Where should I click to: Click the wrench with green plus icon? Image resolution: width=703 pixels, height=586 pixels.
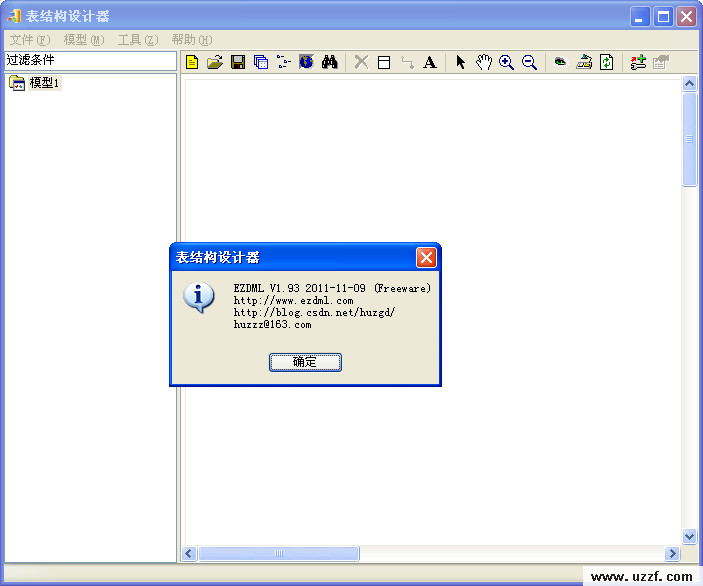coord(638,62)
